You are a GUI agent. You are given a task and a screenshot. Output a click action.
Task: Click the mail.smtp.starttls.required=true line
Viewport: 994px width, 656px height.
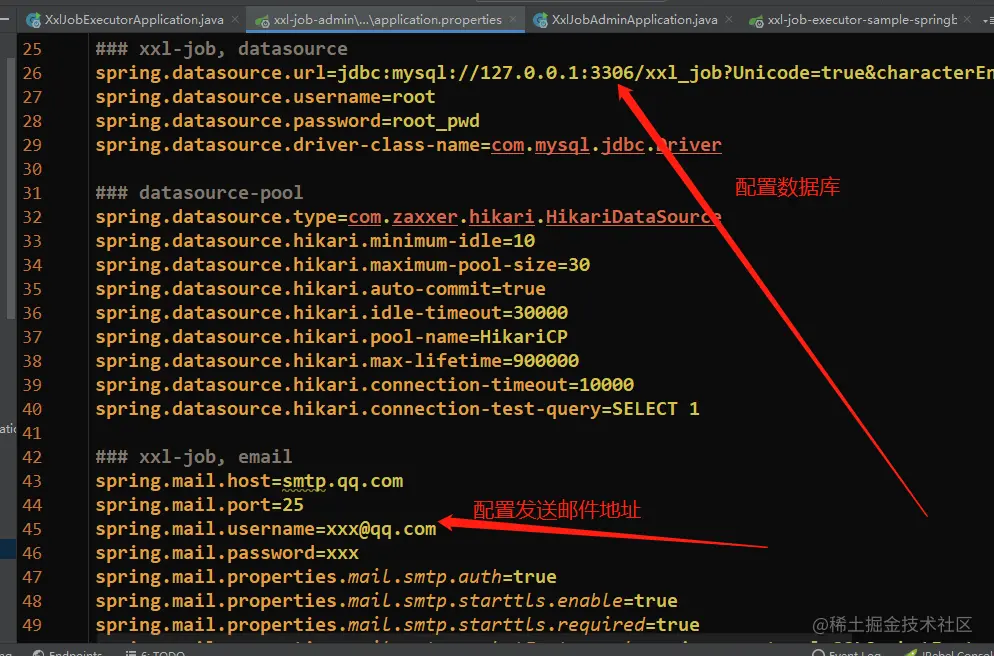click(x=397, y=626)
